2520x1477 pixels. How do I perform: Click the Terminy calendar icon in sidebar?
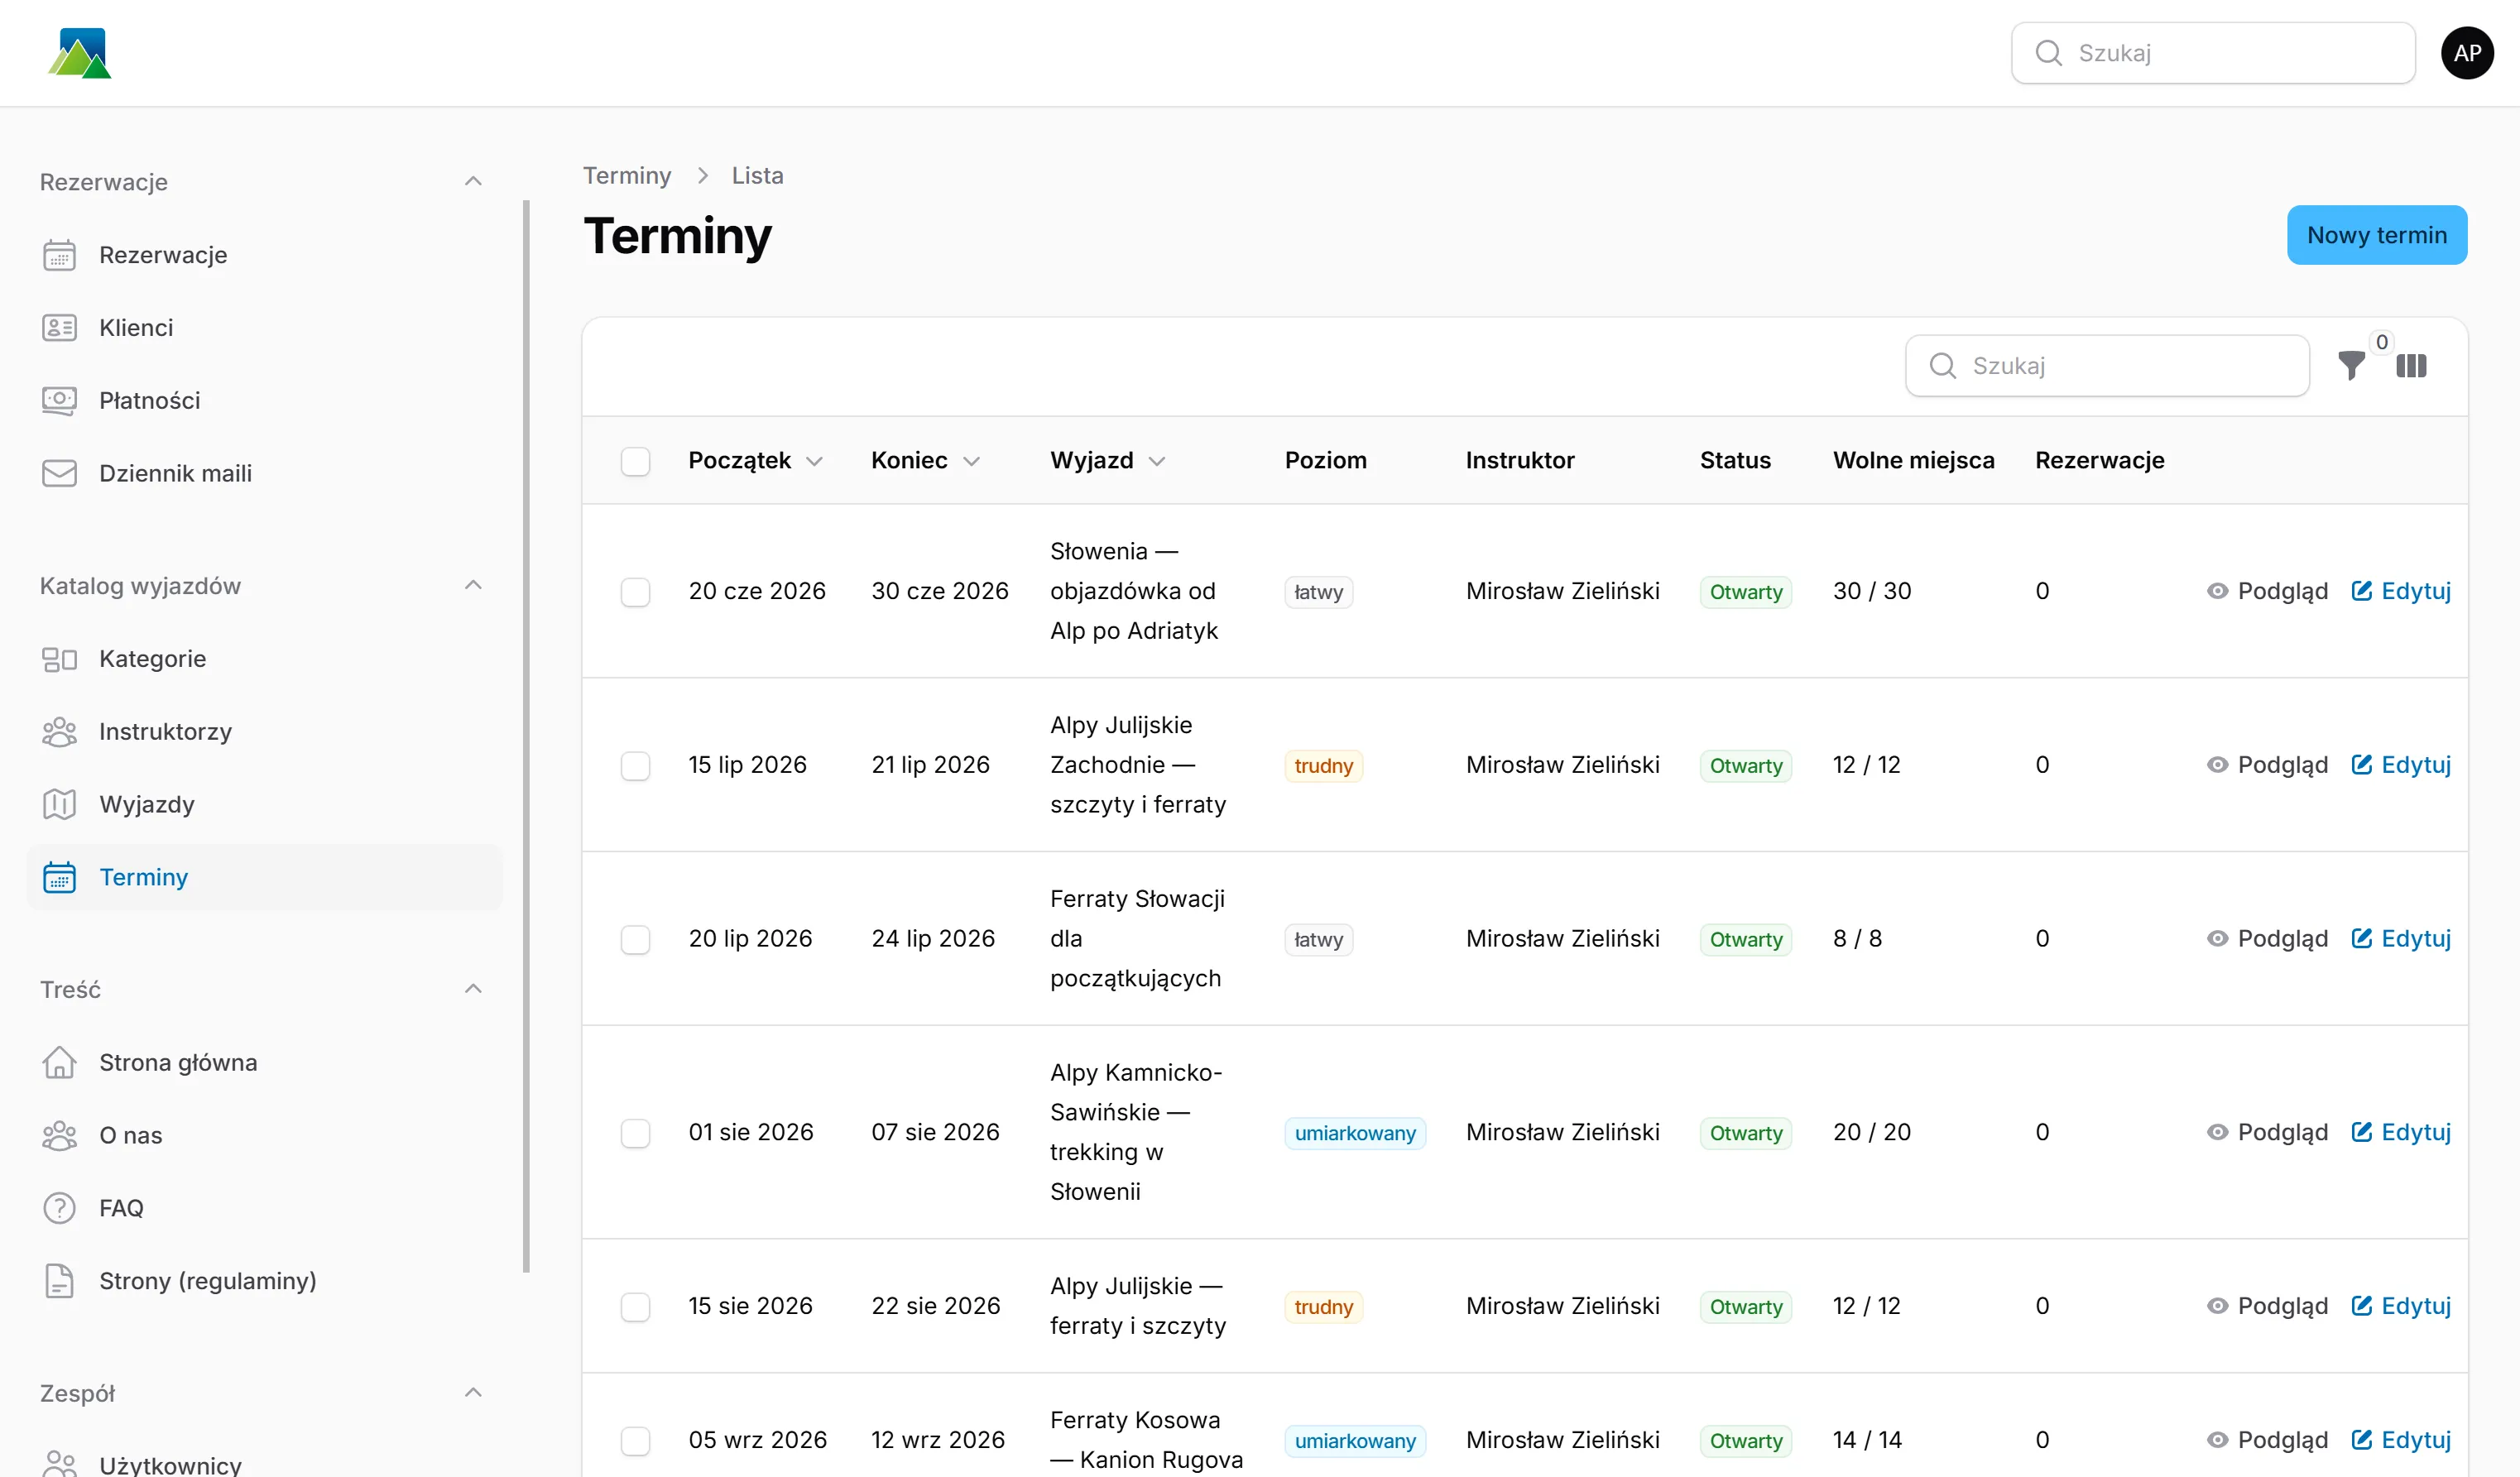[59, 877]
